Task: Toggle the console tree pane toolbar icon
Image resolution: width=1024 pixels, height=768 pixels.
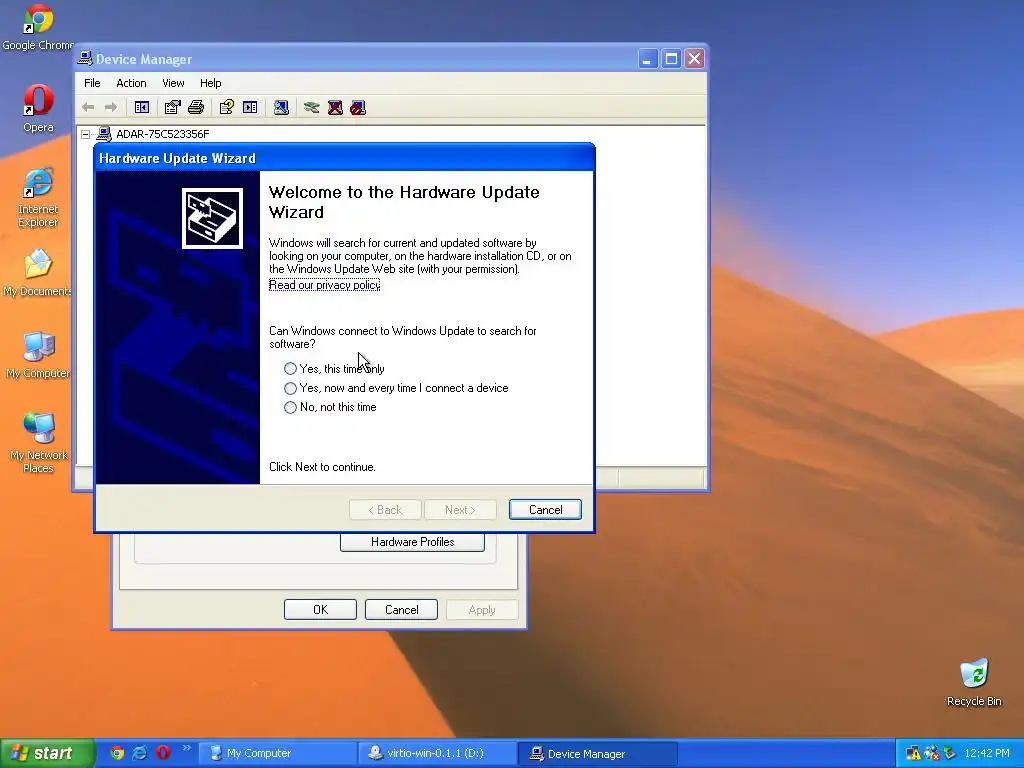Action: pos(142,107)
